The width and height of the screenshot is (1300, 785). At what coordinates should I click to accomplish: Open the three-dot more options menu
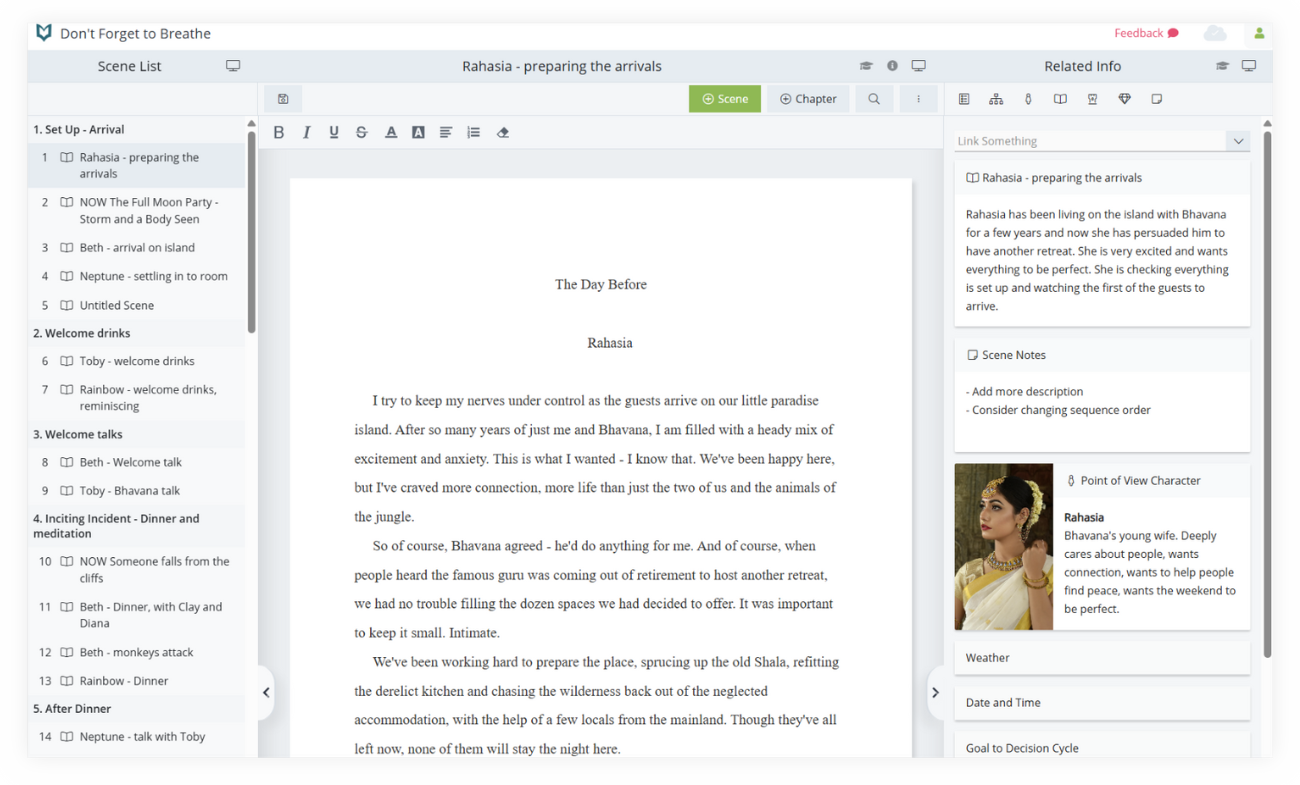[918, 99]
